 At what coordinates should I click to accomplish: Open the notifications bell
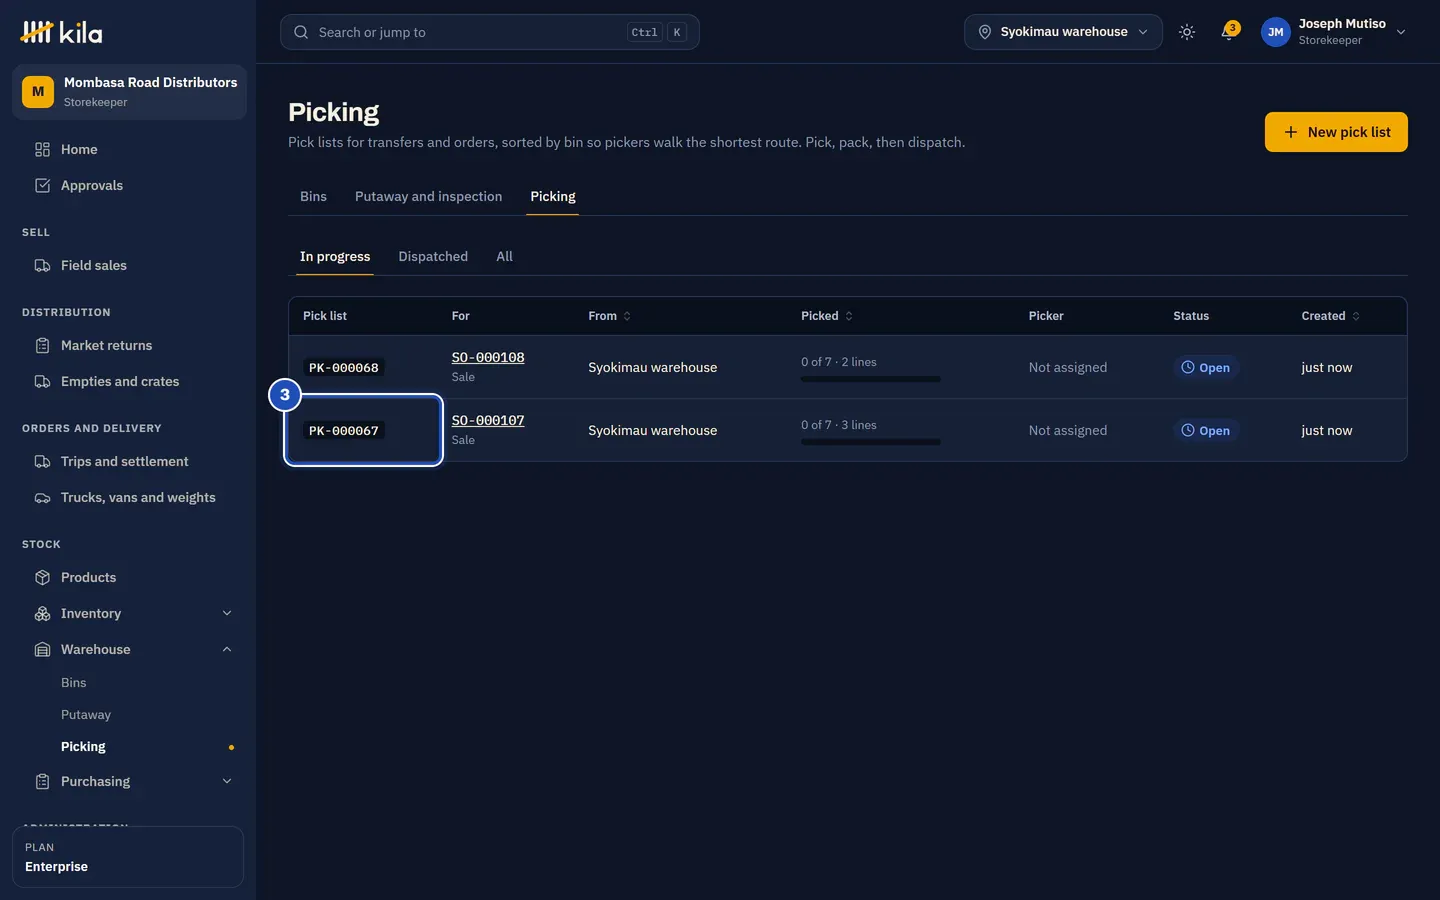click(x=1229, y=32)
